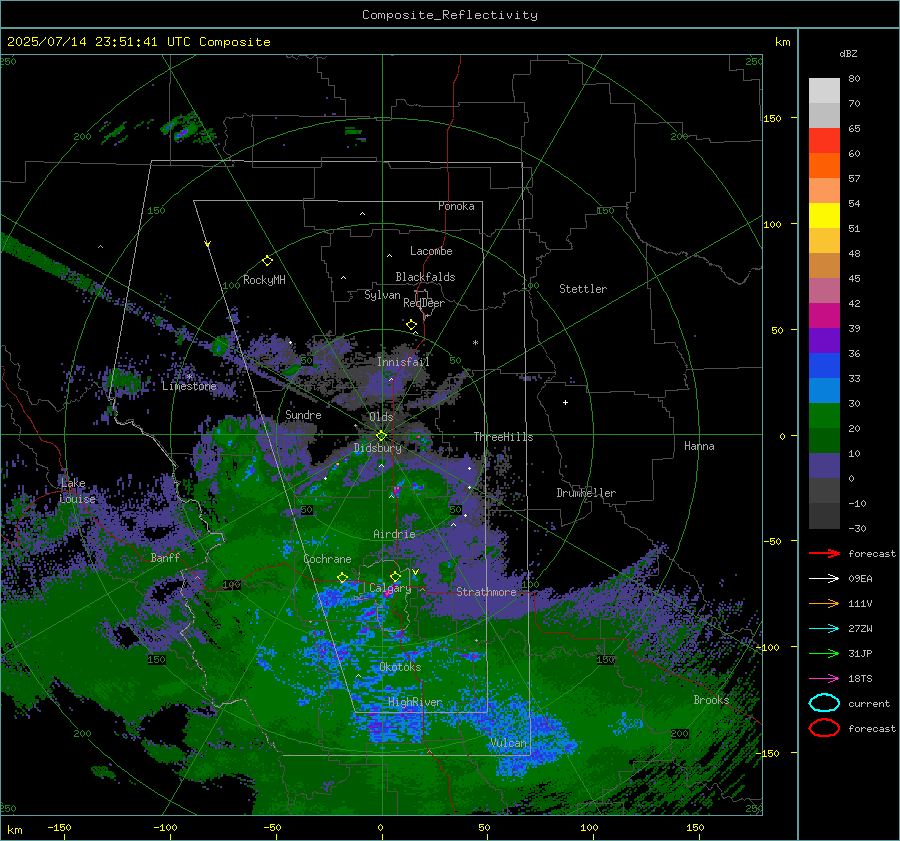Click the Drumheller town label
The image size is (900, 841).
coord(586,493)
